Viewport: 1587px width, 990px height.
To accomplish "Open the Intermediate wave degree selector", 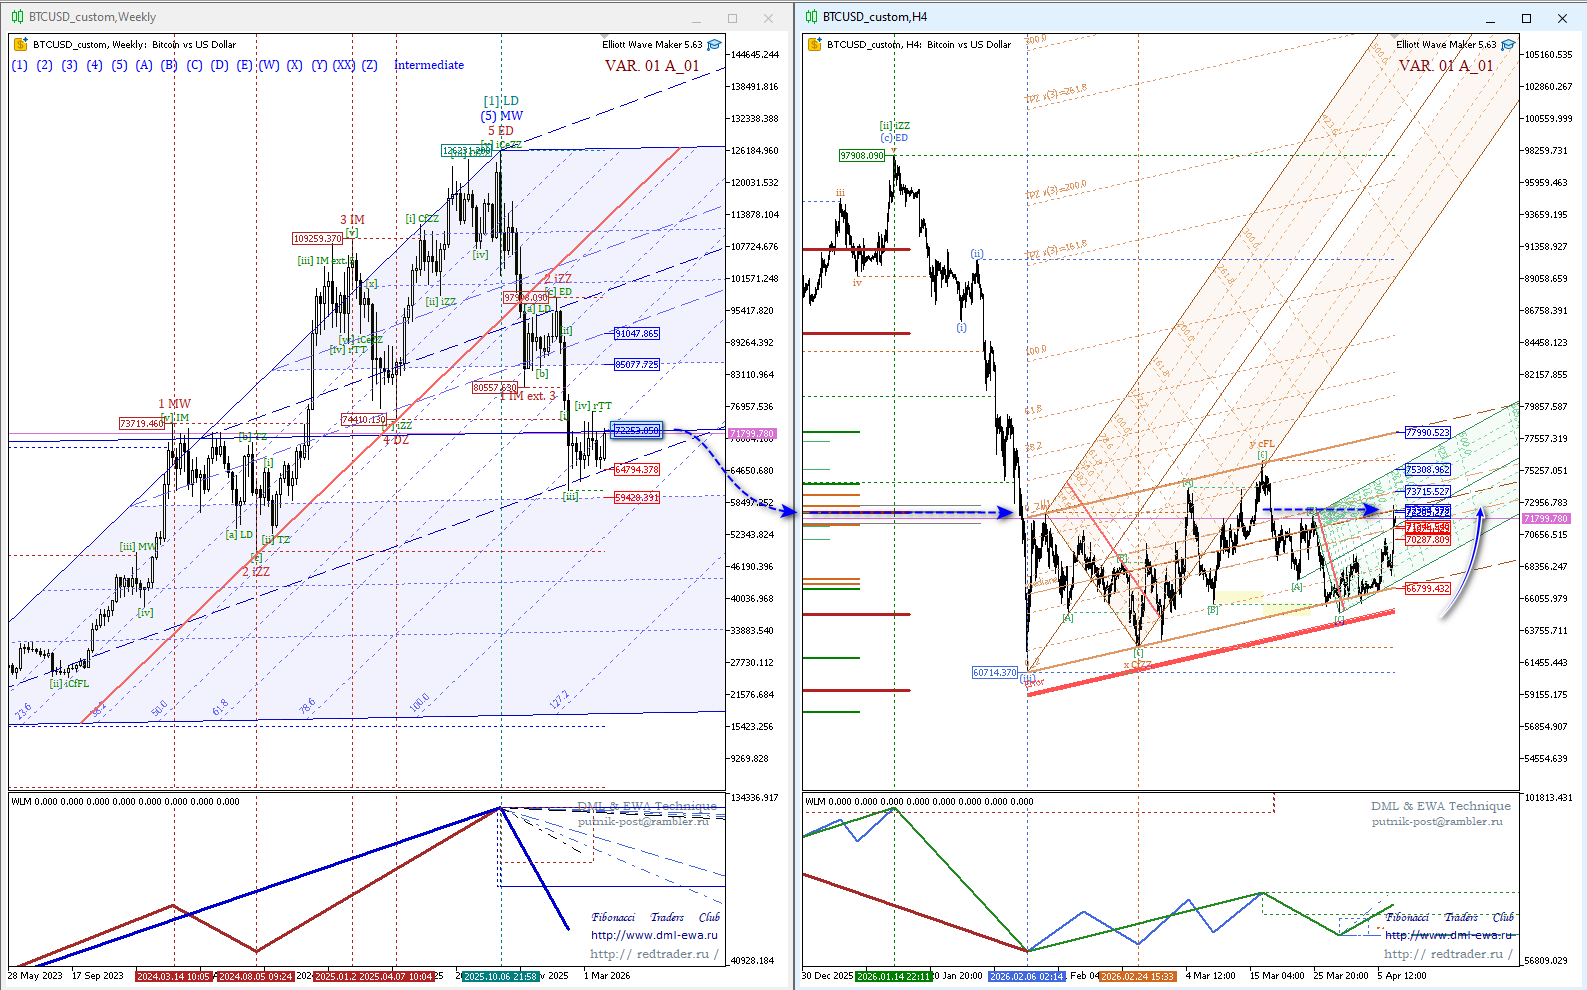I will tap(429, 65).
